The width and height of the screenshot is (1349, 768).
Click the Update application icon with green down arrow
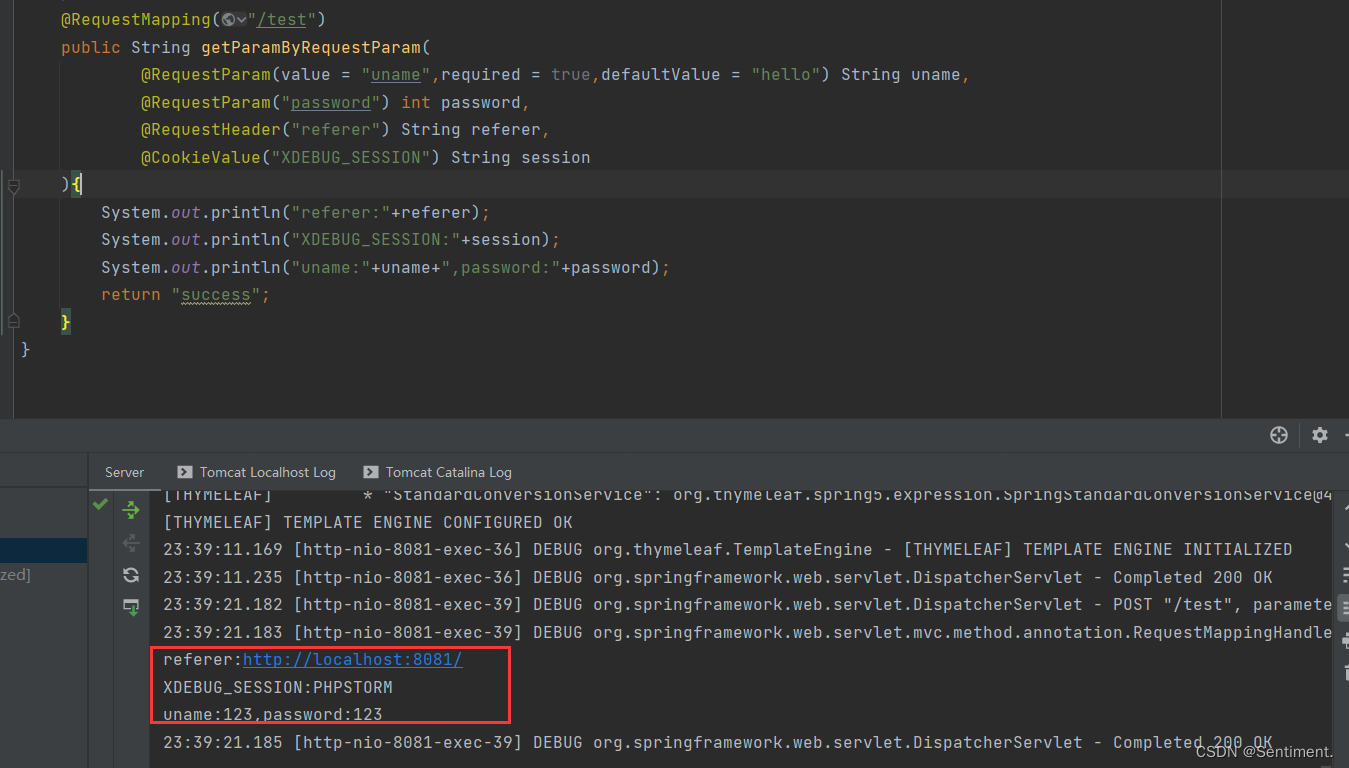pos(131,607)
